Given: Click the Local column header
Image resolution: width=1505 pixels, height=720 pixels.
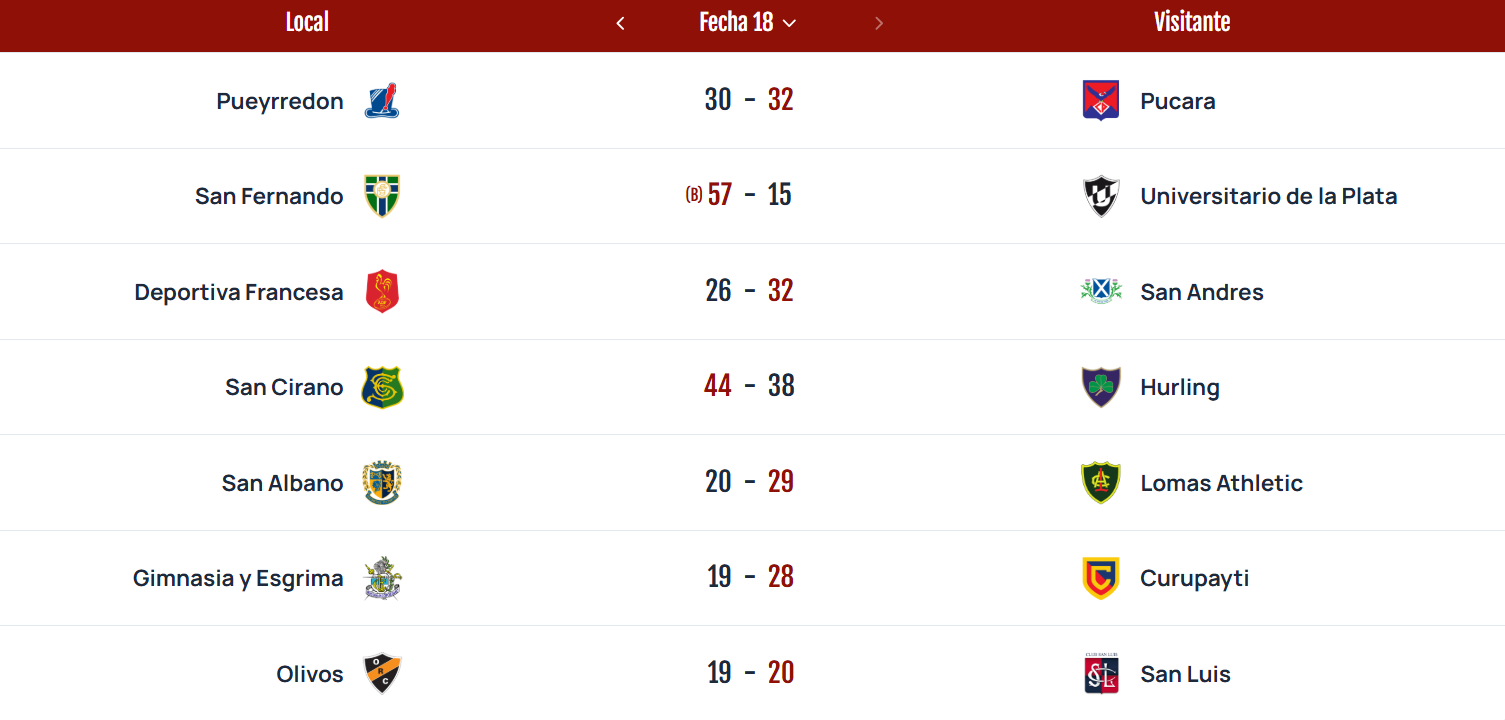Looking at the screenshot, I should [307, 22].
